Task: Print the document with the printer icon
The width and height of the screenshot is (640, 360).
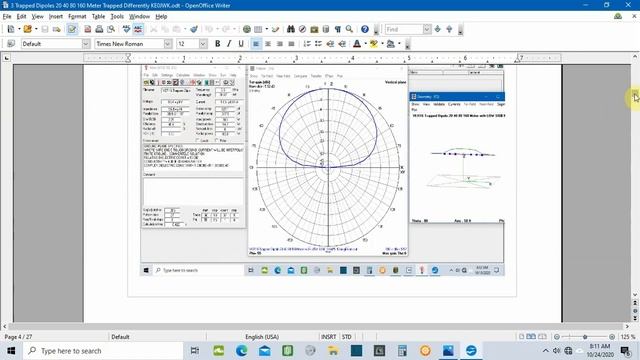Action: [99, 29]
